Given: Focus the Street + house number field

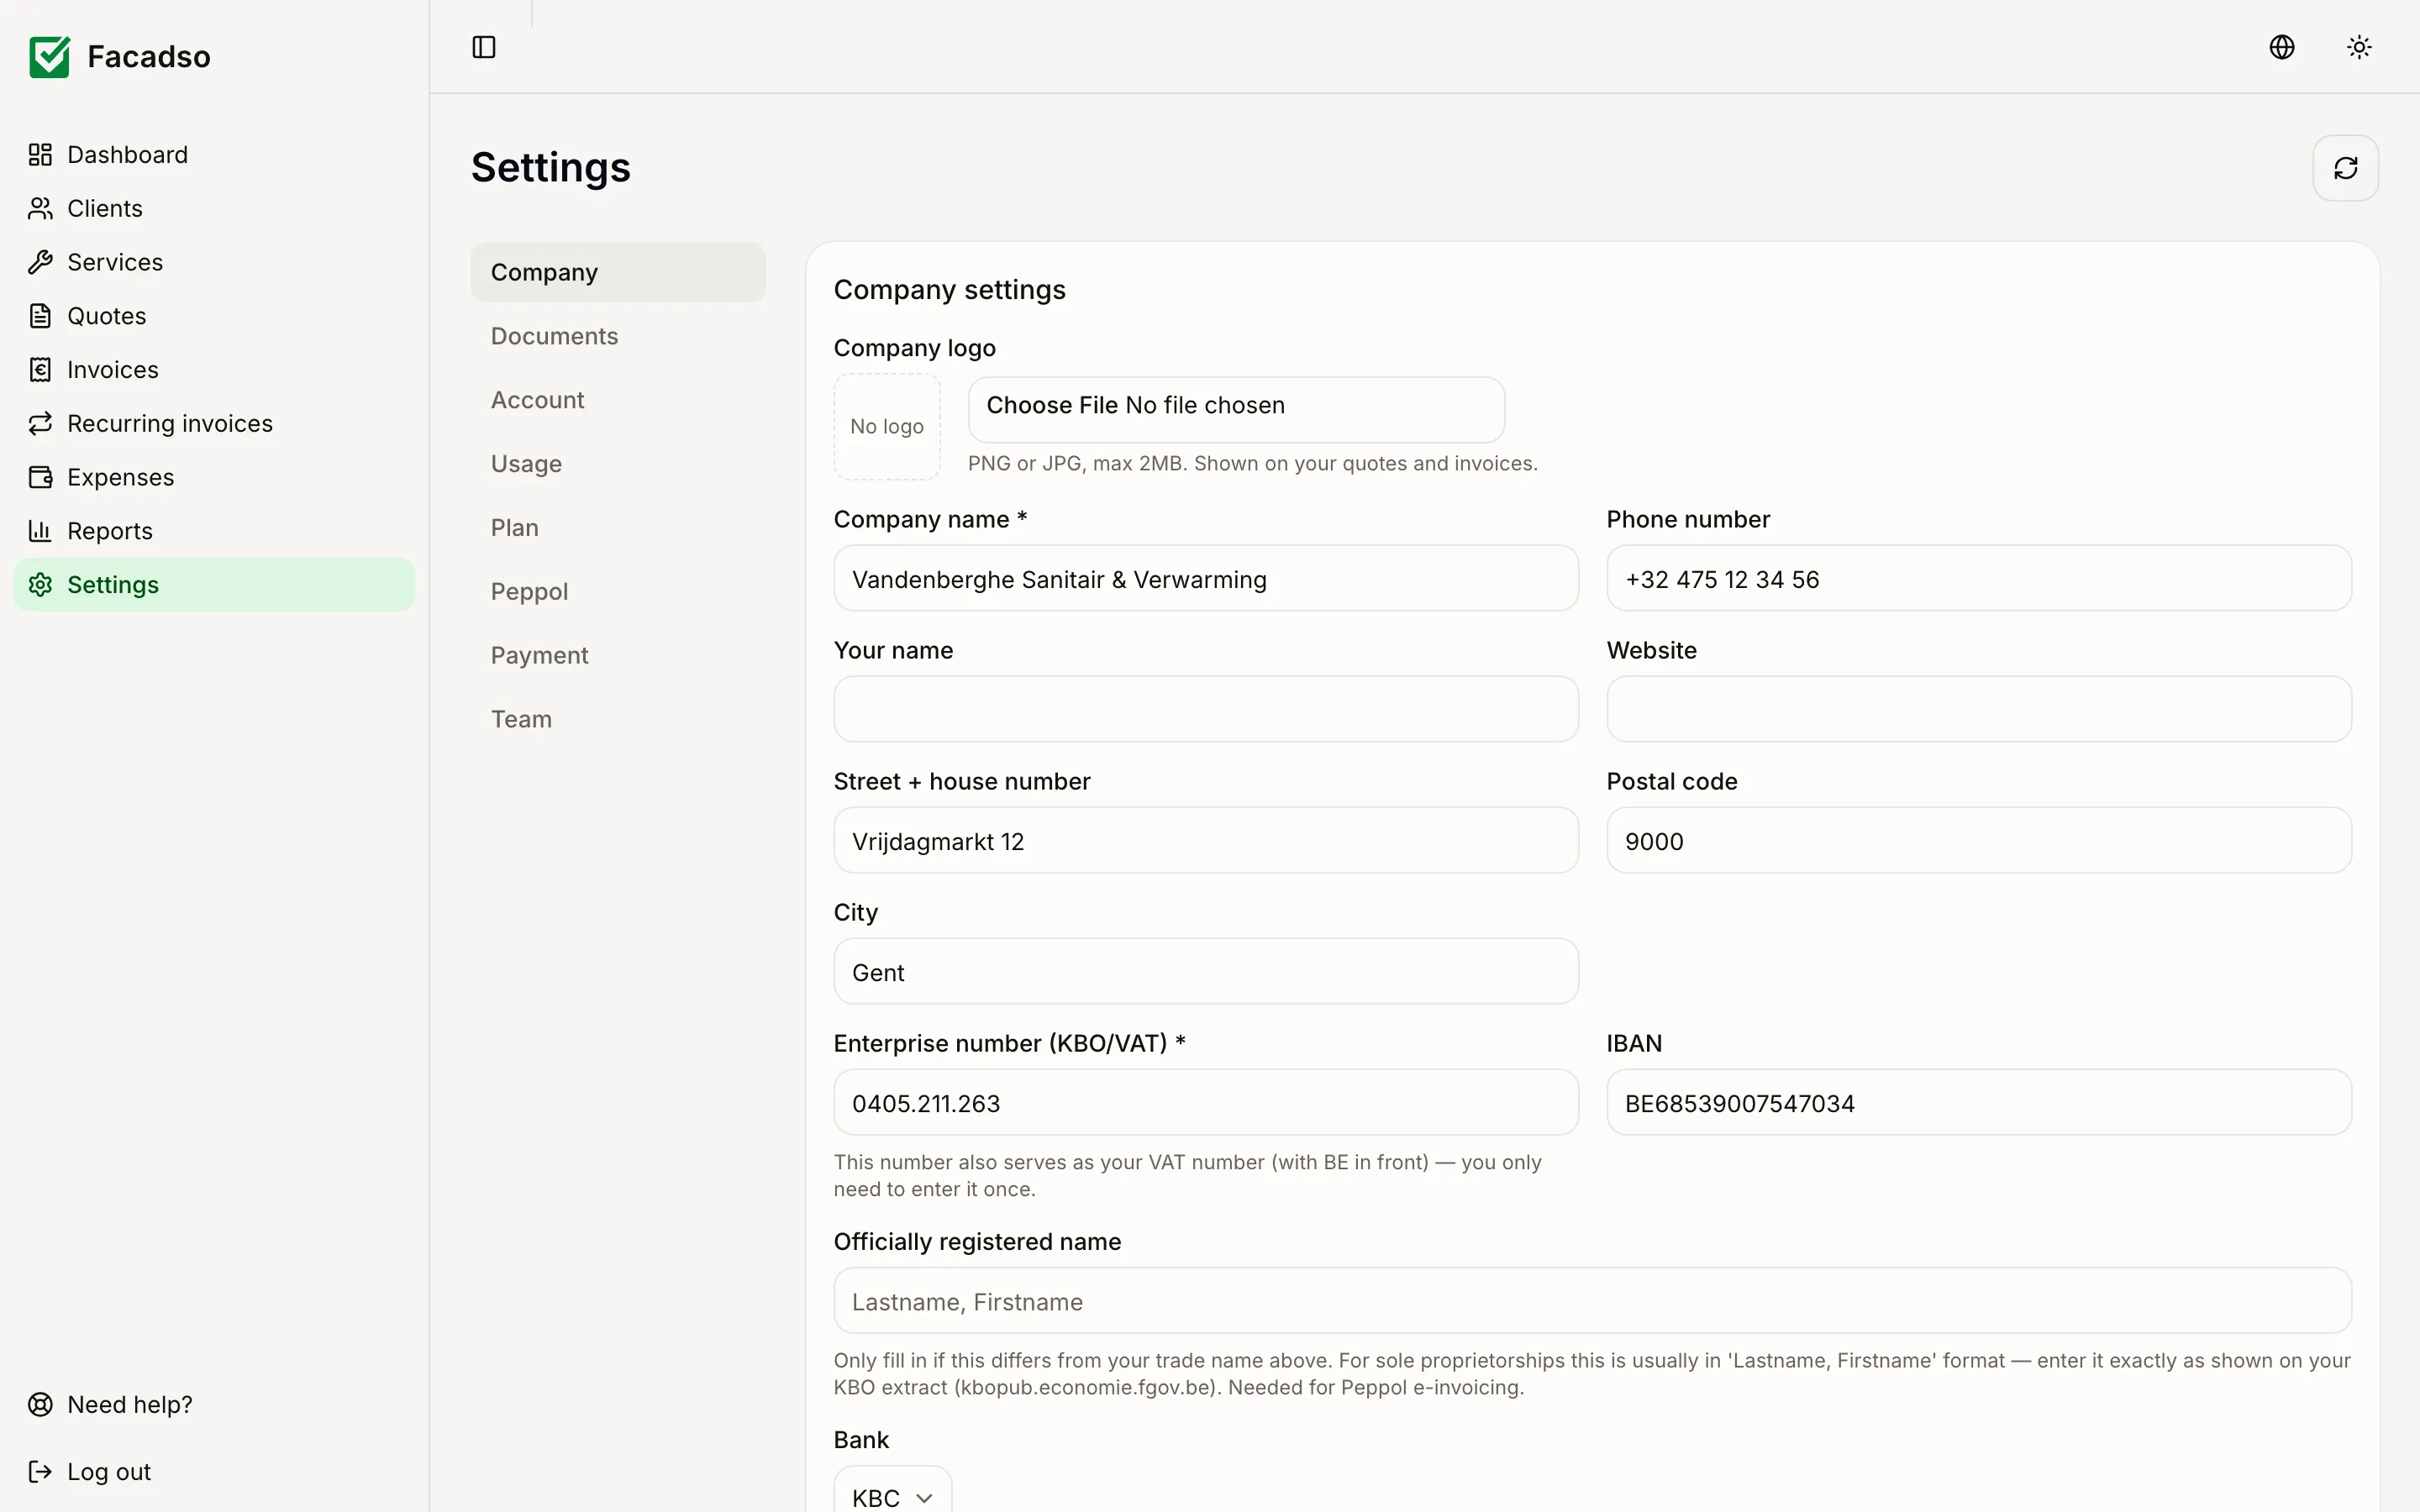Looking at the screenshot, I should tap(1206, 841).
